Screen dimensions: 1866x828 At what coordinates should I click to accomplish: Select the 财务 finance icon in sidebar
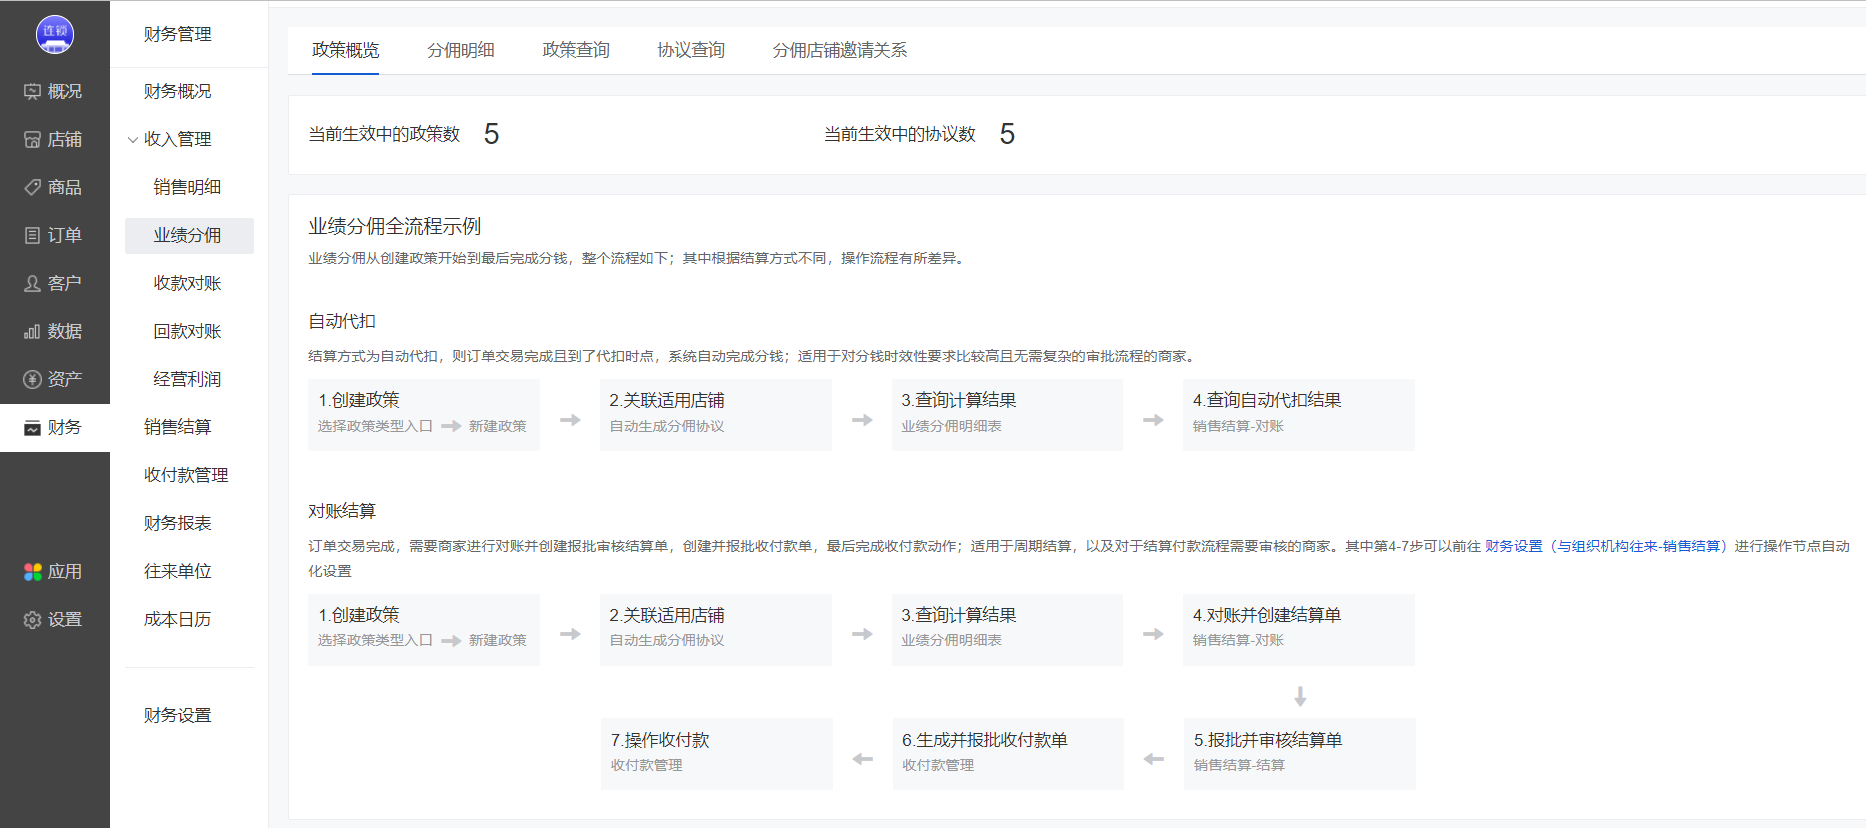pyautogui.click(x=33, y=427)
